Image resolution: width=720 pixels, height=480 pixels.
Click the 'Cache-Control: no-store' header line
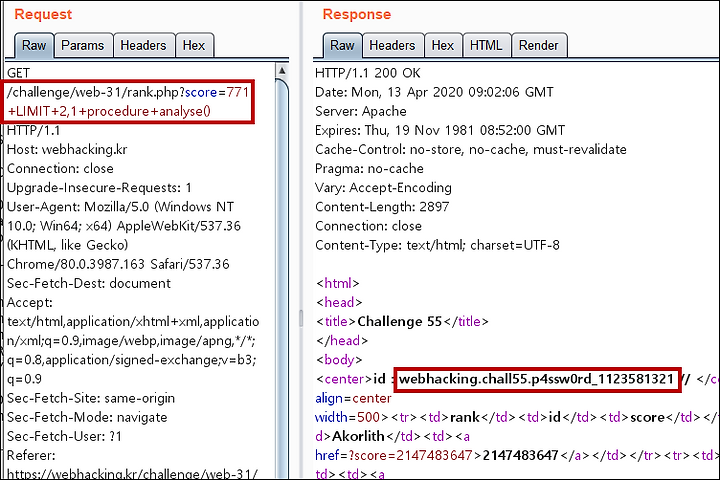point(471,150)
